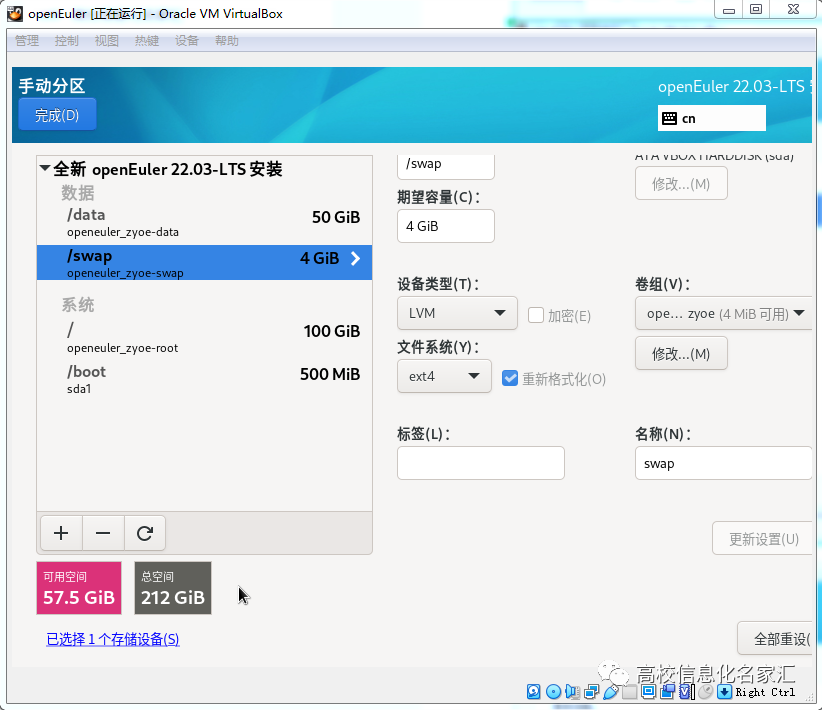
Task: Click the USB devices status icon
Action: point(611,691)
